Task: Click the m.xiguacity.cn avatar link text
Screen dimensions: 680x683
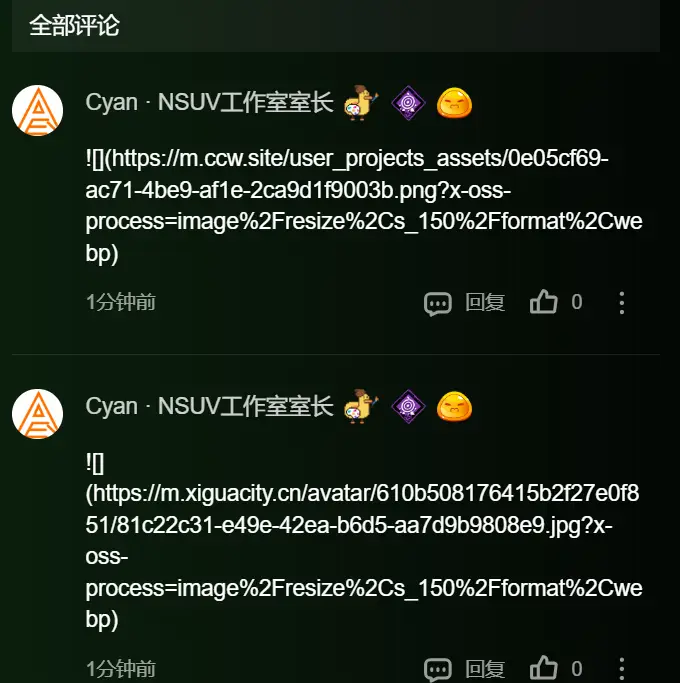Action: pos(364,541)
